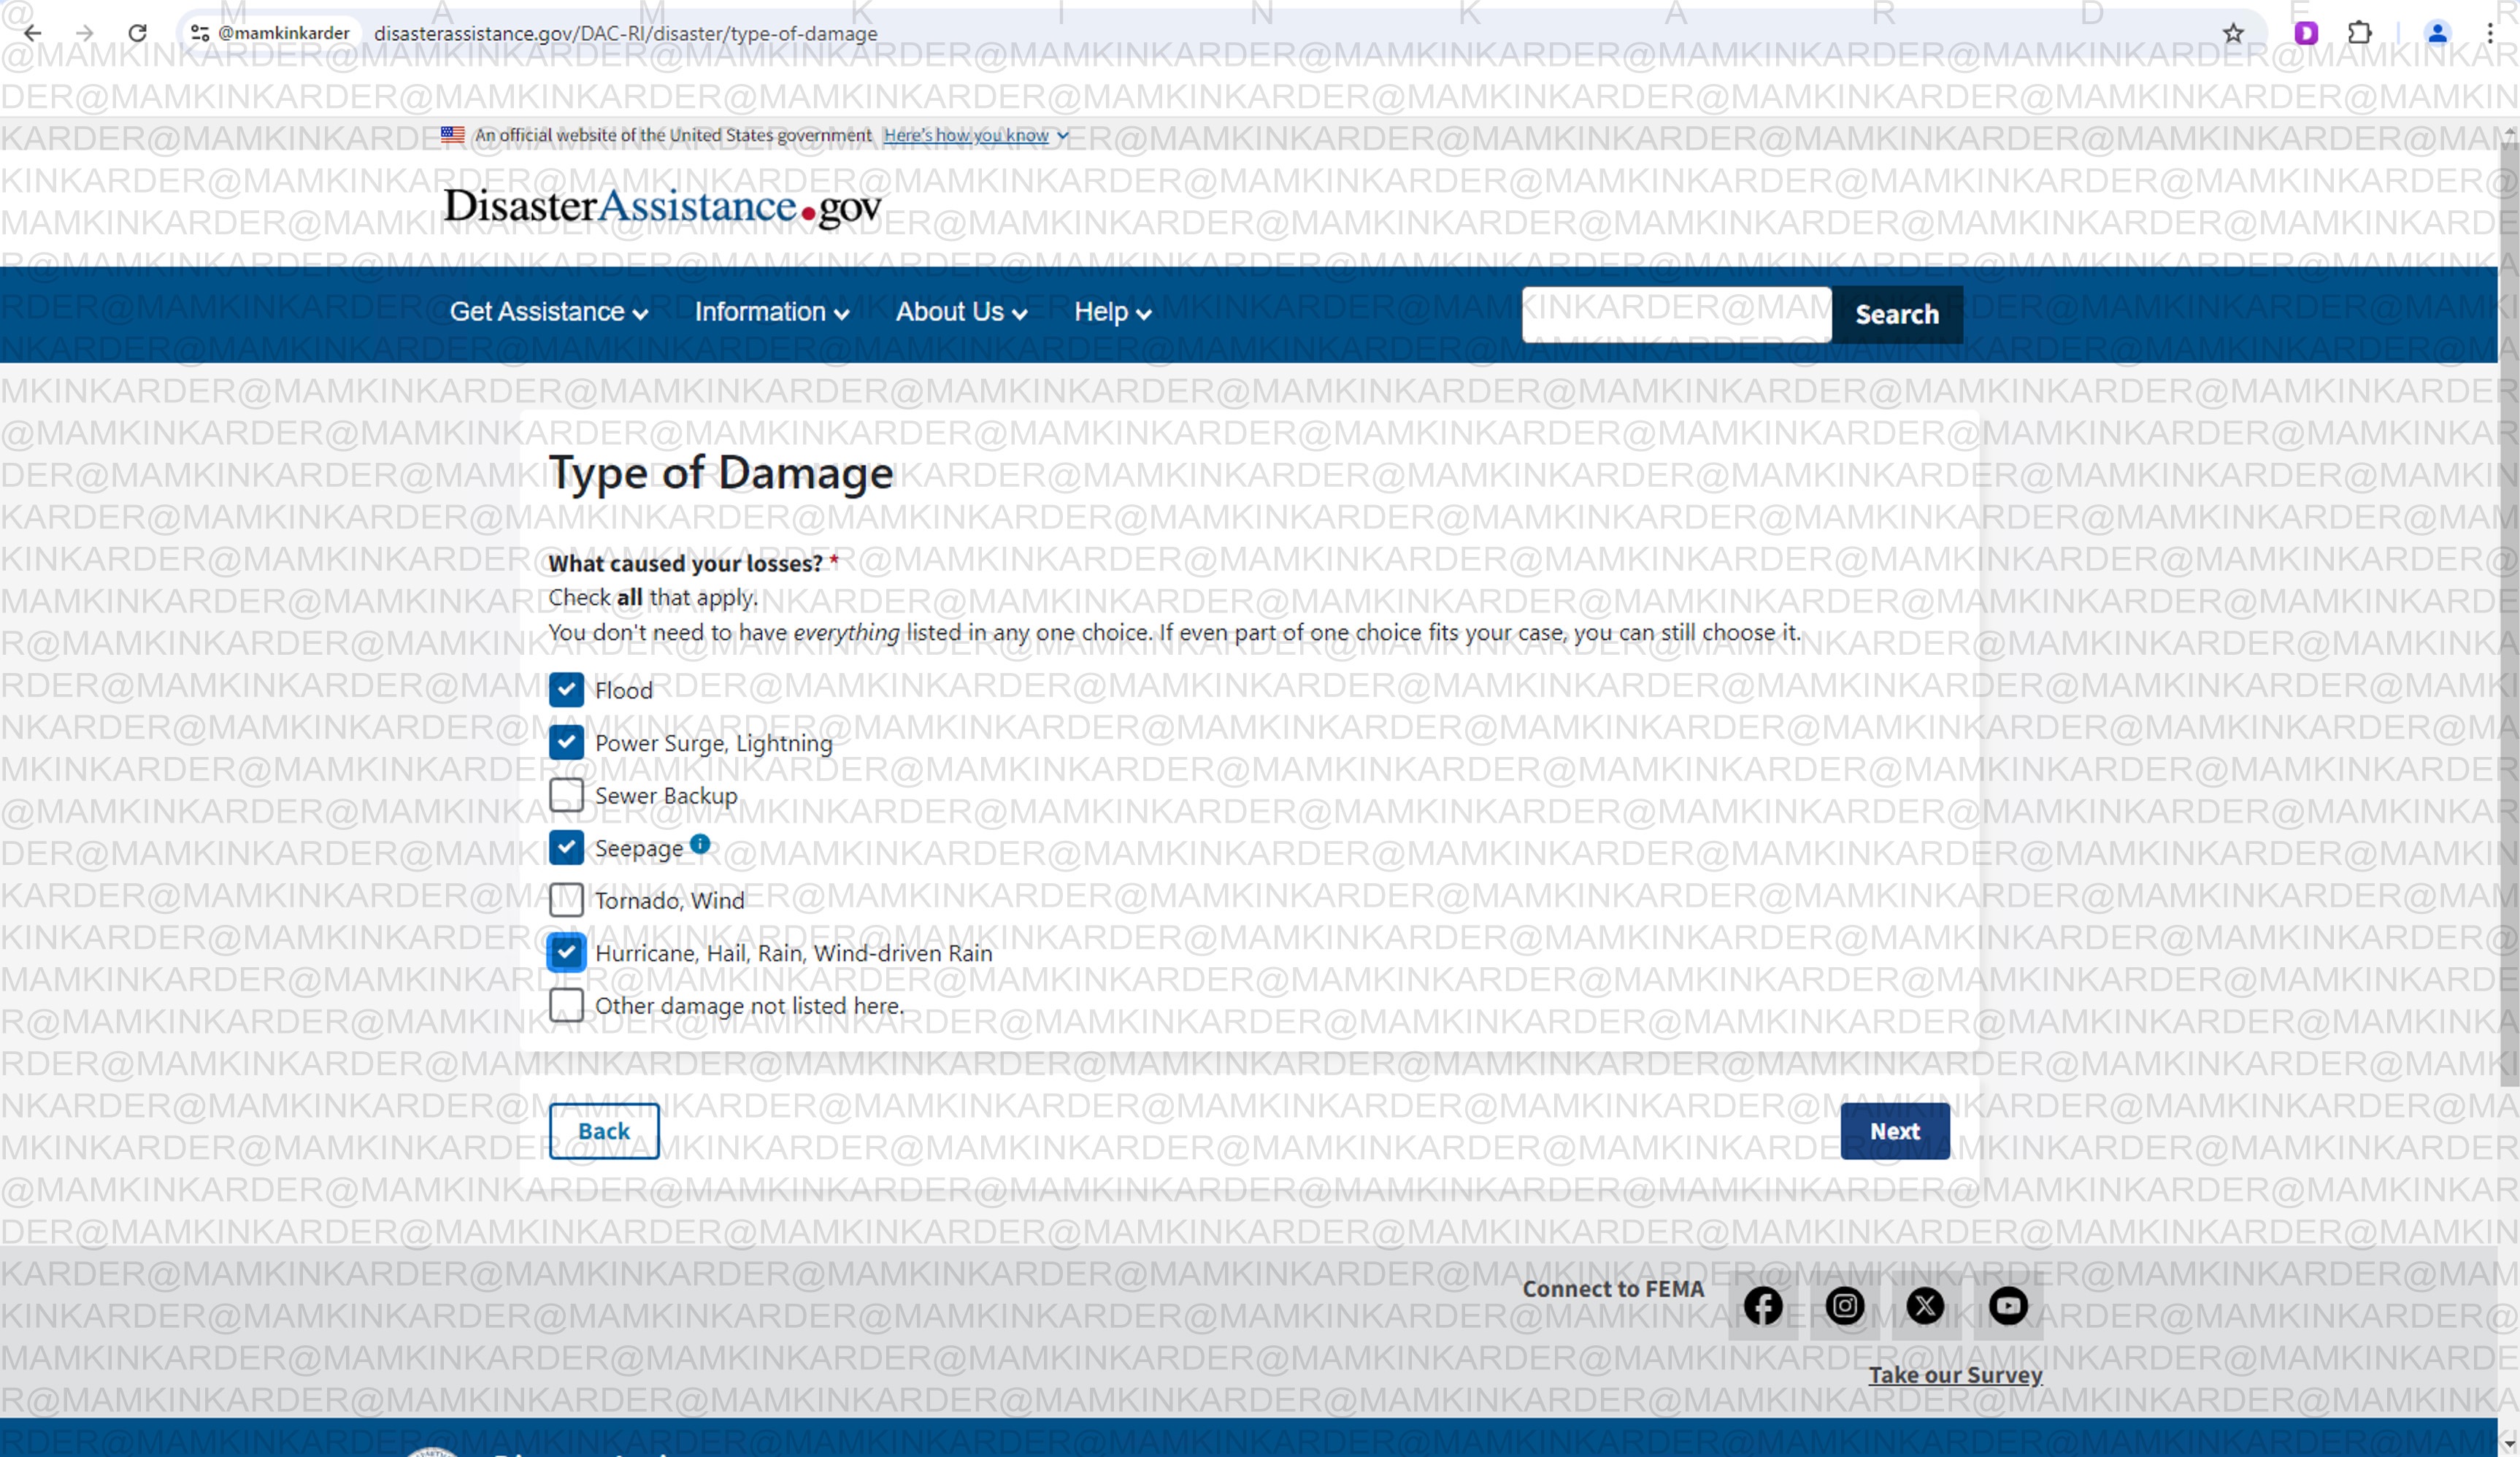Open the Get Assistance dropdown menu
The width and height of the screenshot is (2520, 1457).
click(548, 313)
